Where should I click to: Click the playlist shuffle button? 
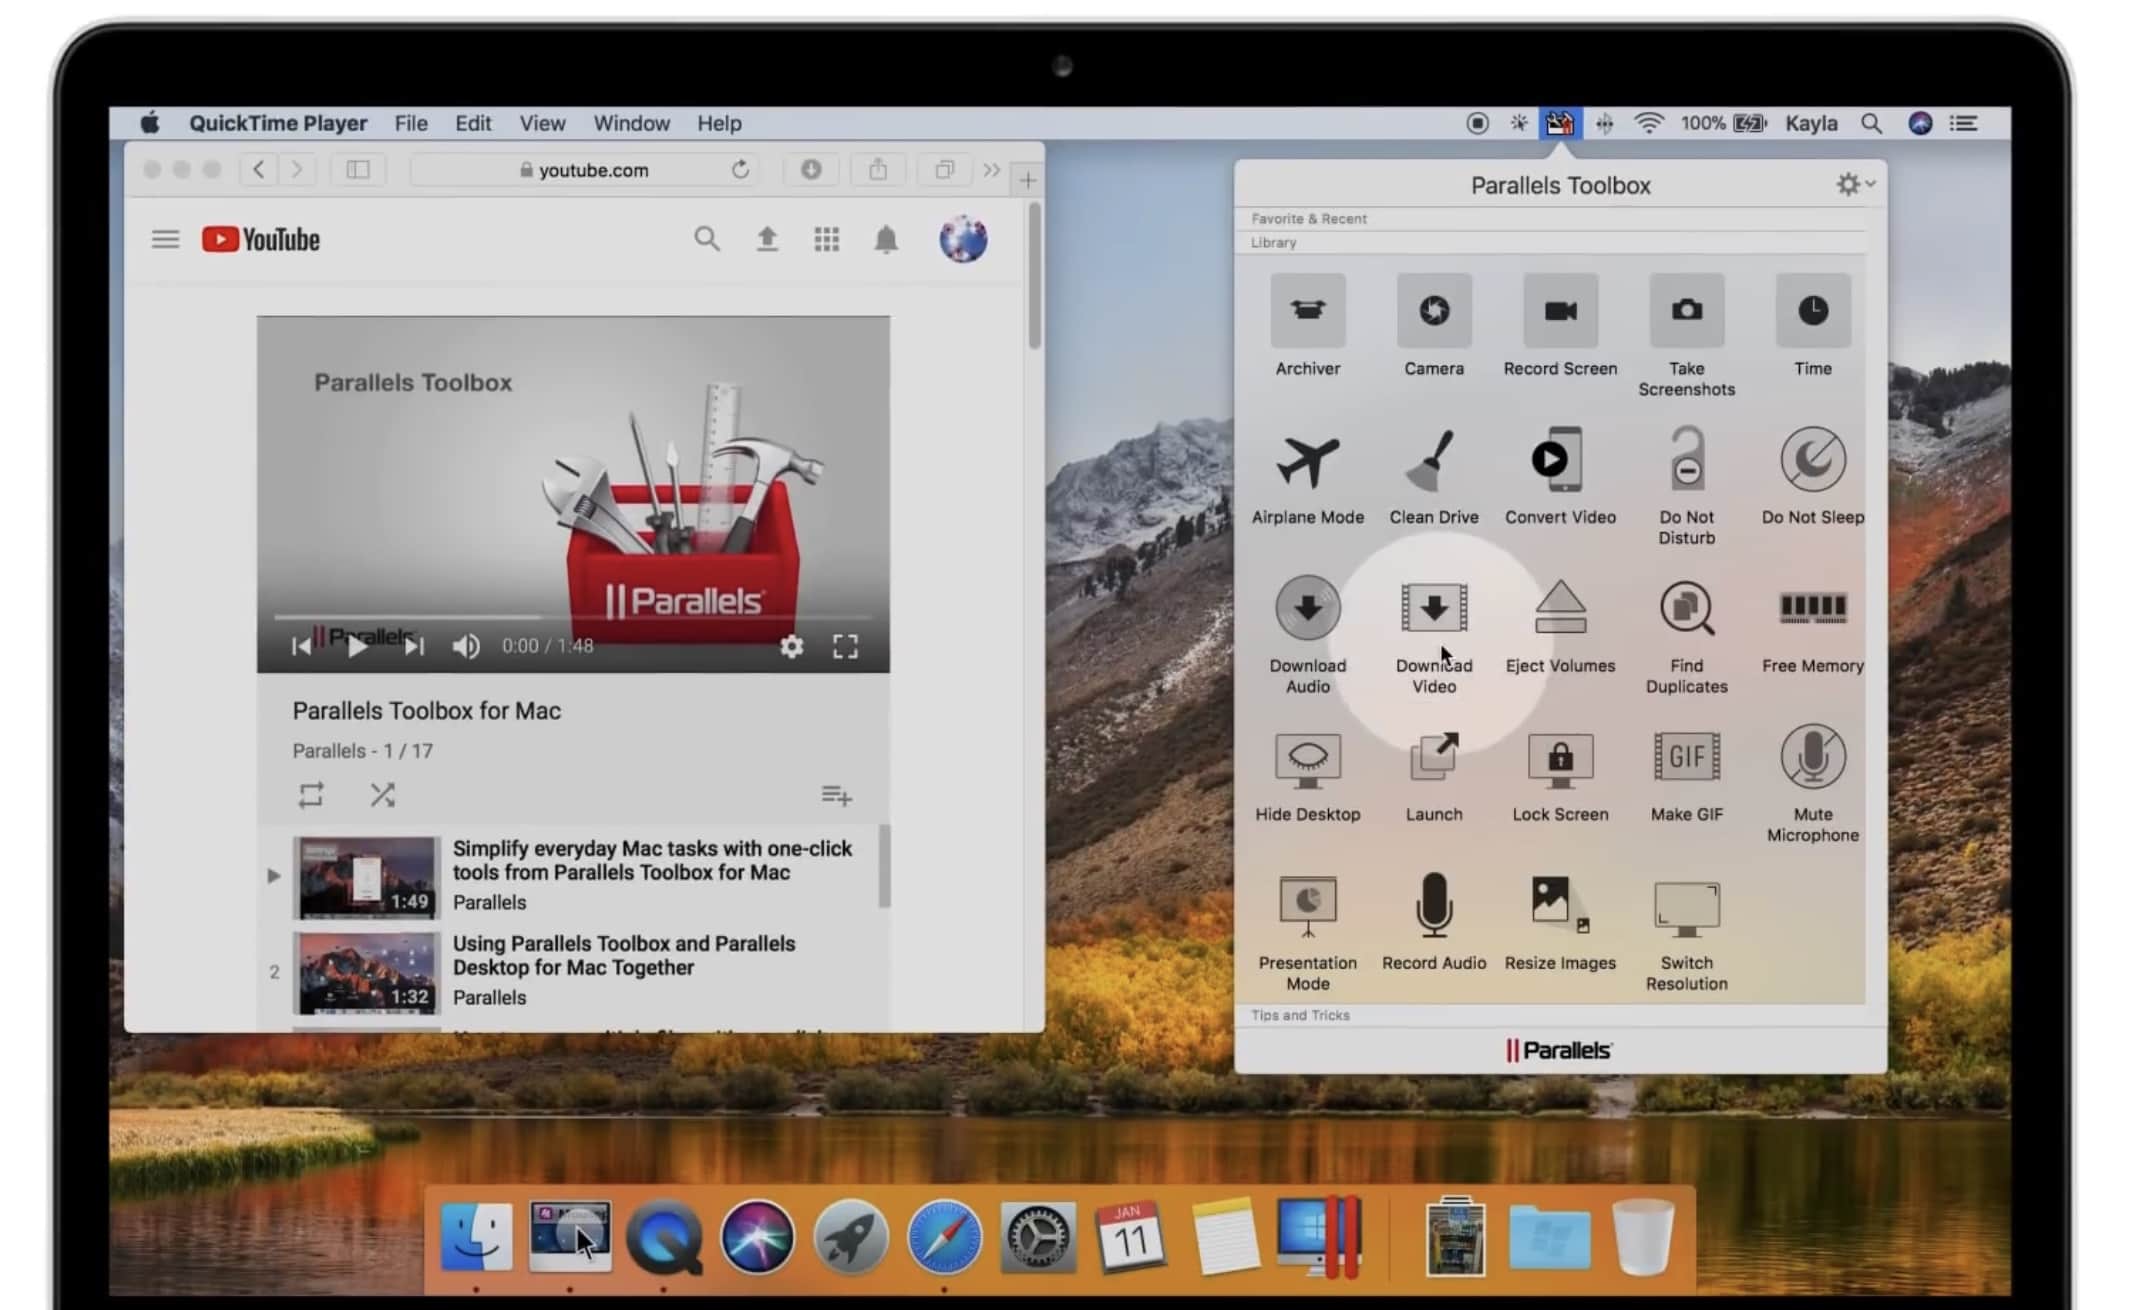[x=382, y=795]
